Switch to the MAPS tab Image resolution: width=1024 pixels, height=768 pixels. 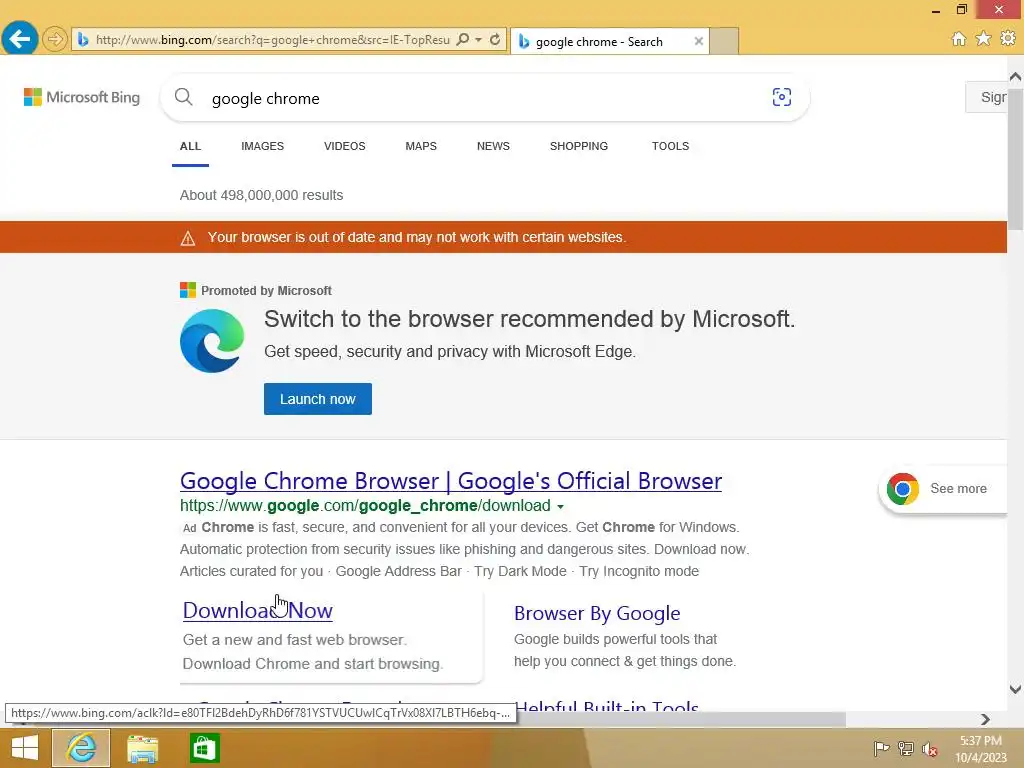pos(421,146)
